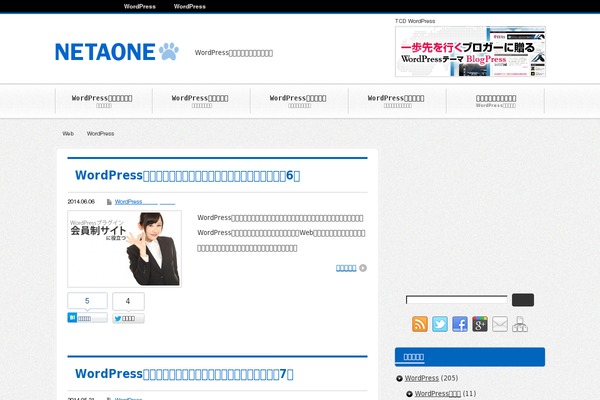The height and width of the screenshot is (400, 600).
Task: Open the sitemap icon in sidebar
Action: point(520,324)
